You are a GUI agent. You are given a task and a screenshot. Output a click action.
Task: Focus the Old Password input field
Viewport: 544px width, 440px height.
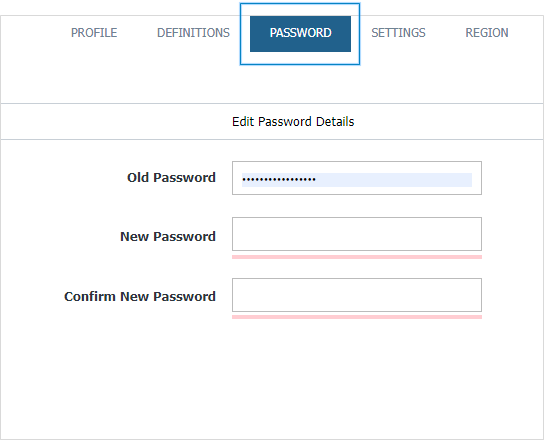point(357,178)
